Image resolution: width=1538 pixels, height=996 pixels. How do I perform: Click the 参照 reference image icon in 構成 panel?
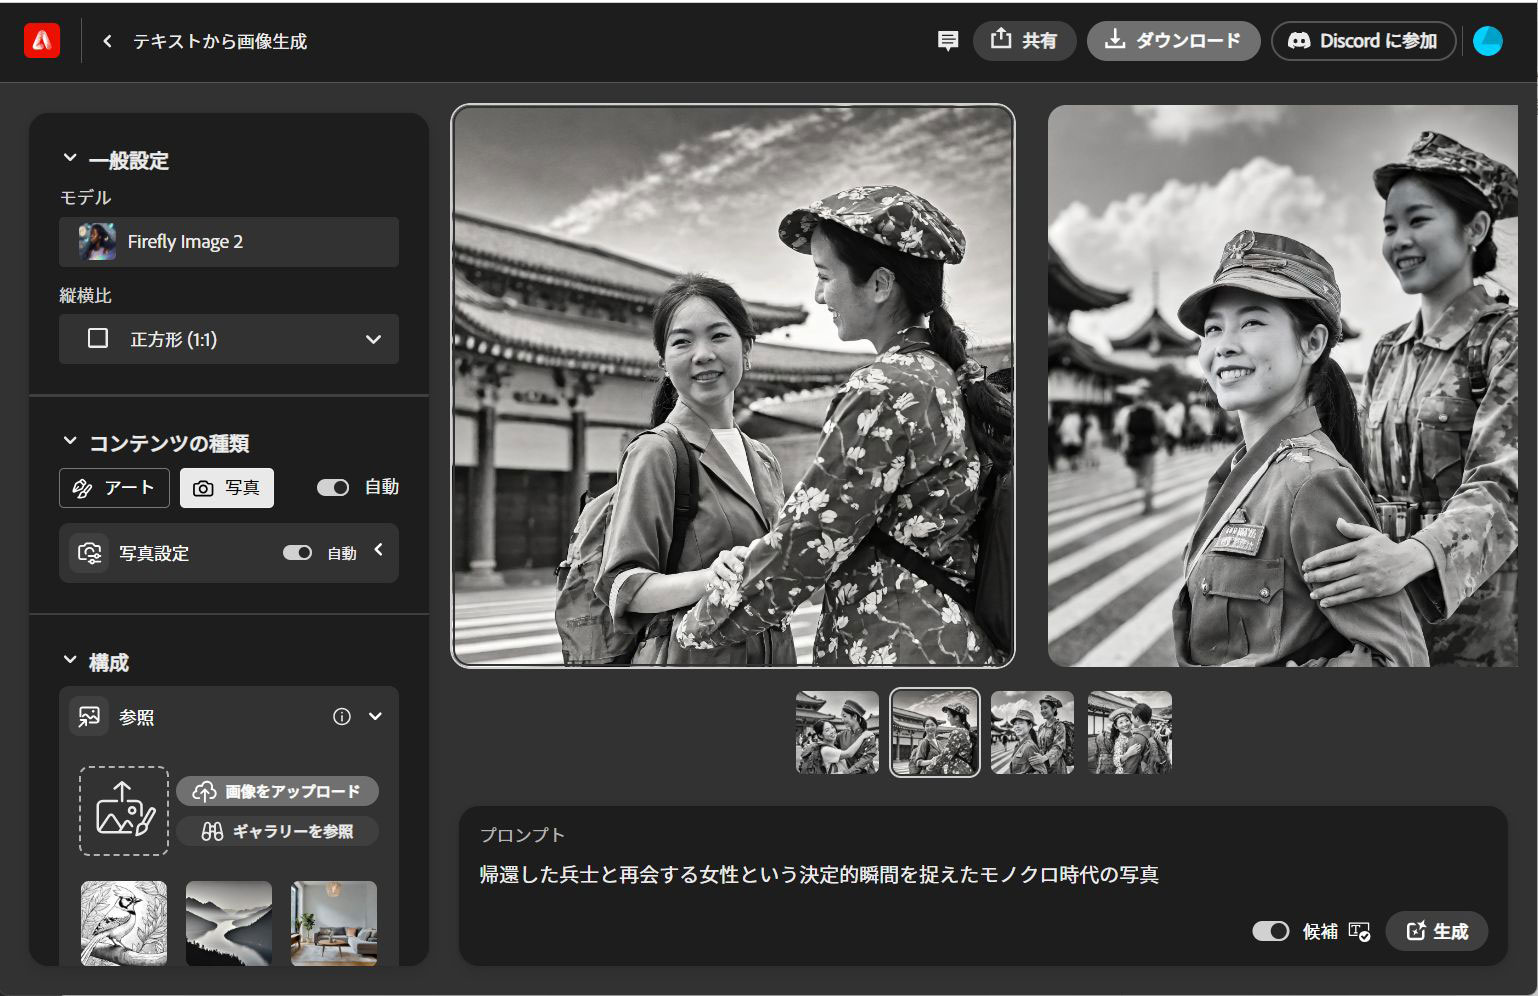tap(89, 716)
